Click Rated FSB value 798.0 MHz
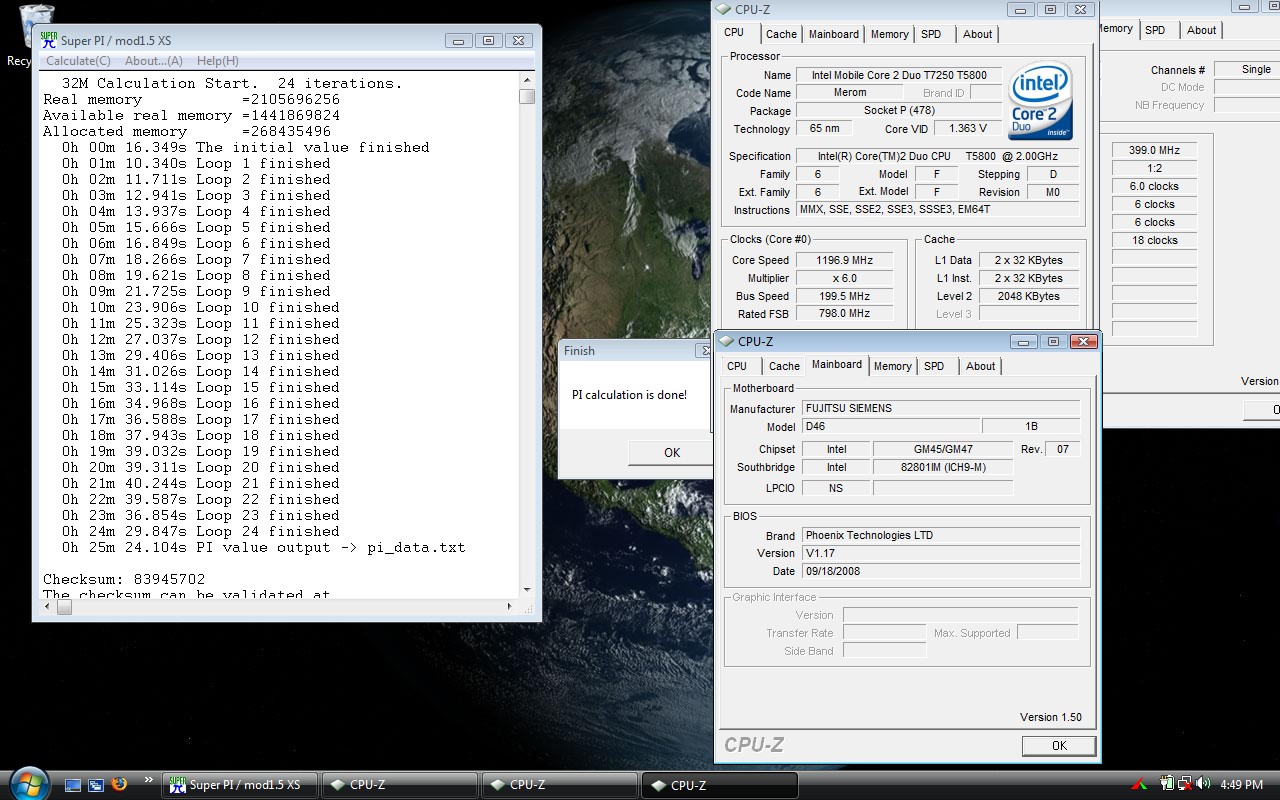The image size is (1280, 800). pos(844,313)
